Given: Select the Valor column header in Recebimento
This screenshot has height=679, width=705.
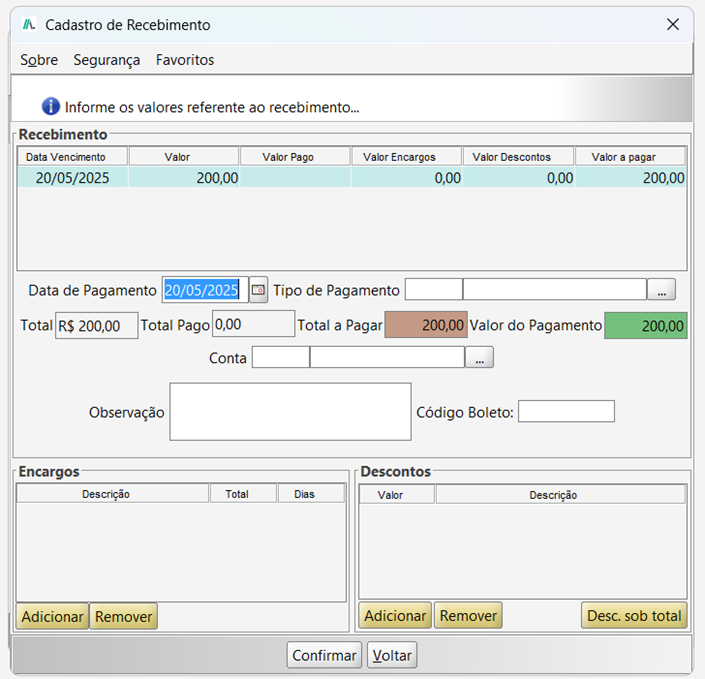Looking at the screenshot, I should pyautogui.click(x=184, y=156).
